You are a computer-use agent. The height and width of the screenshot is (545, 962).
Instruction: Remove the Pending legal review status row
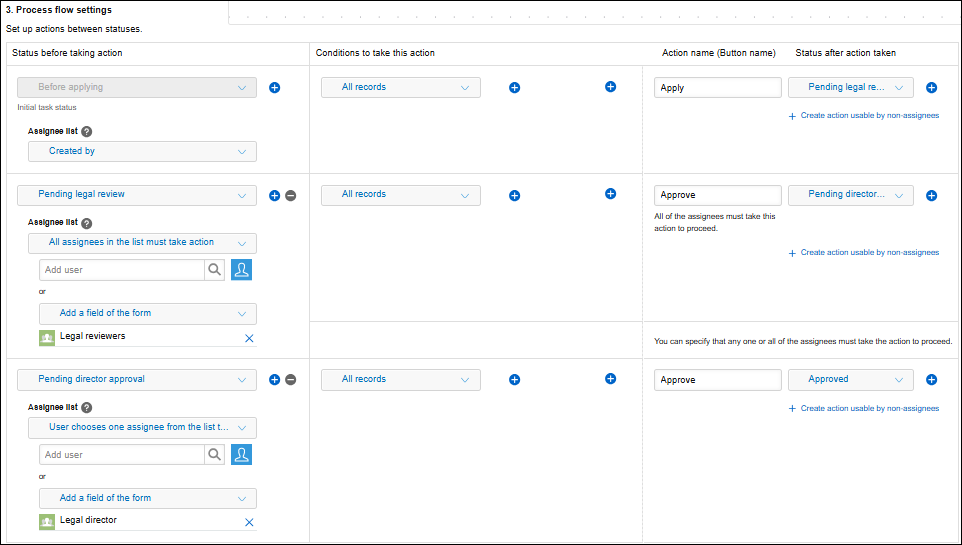291,195
